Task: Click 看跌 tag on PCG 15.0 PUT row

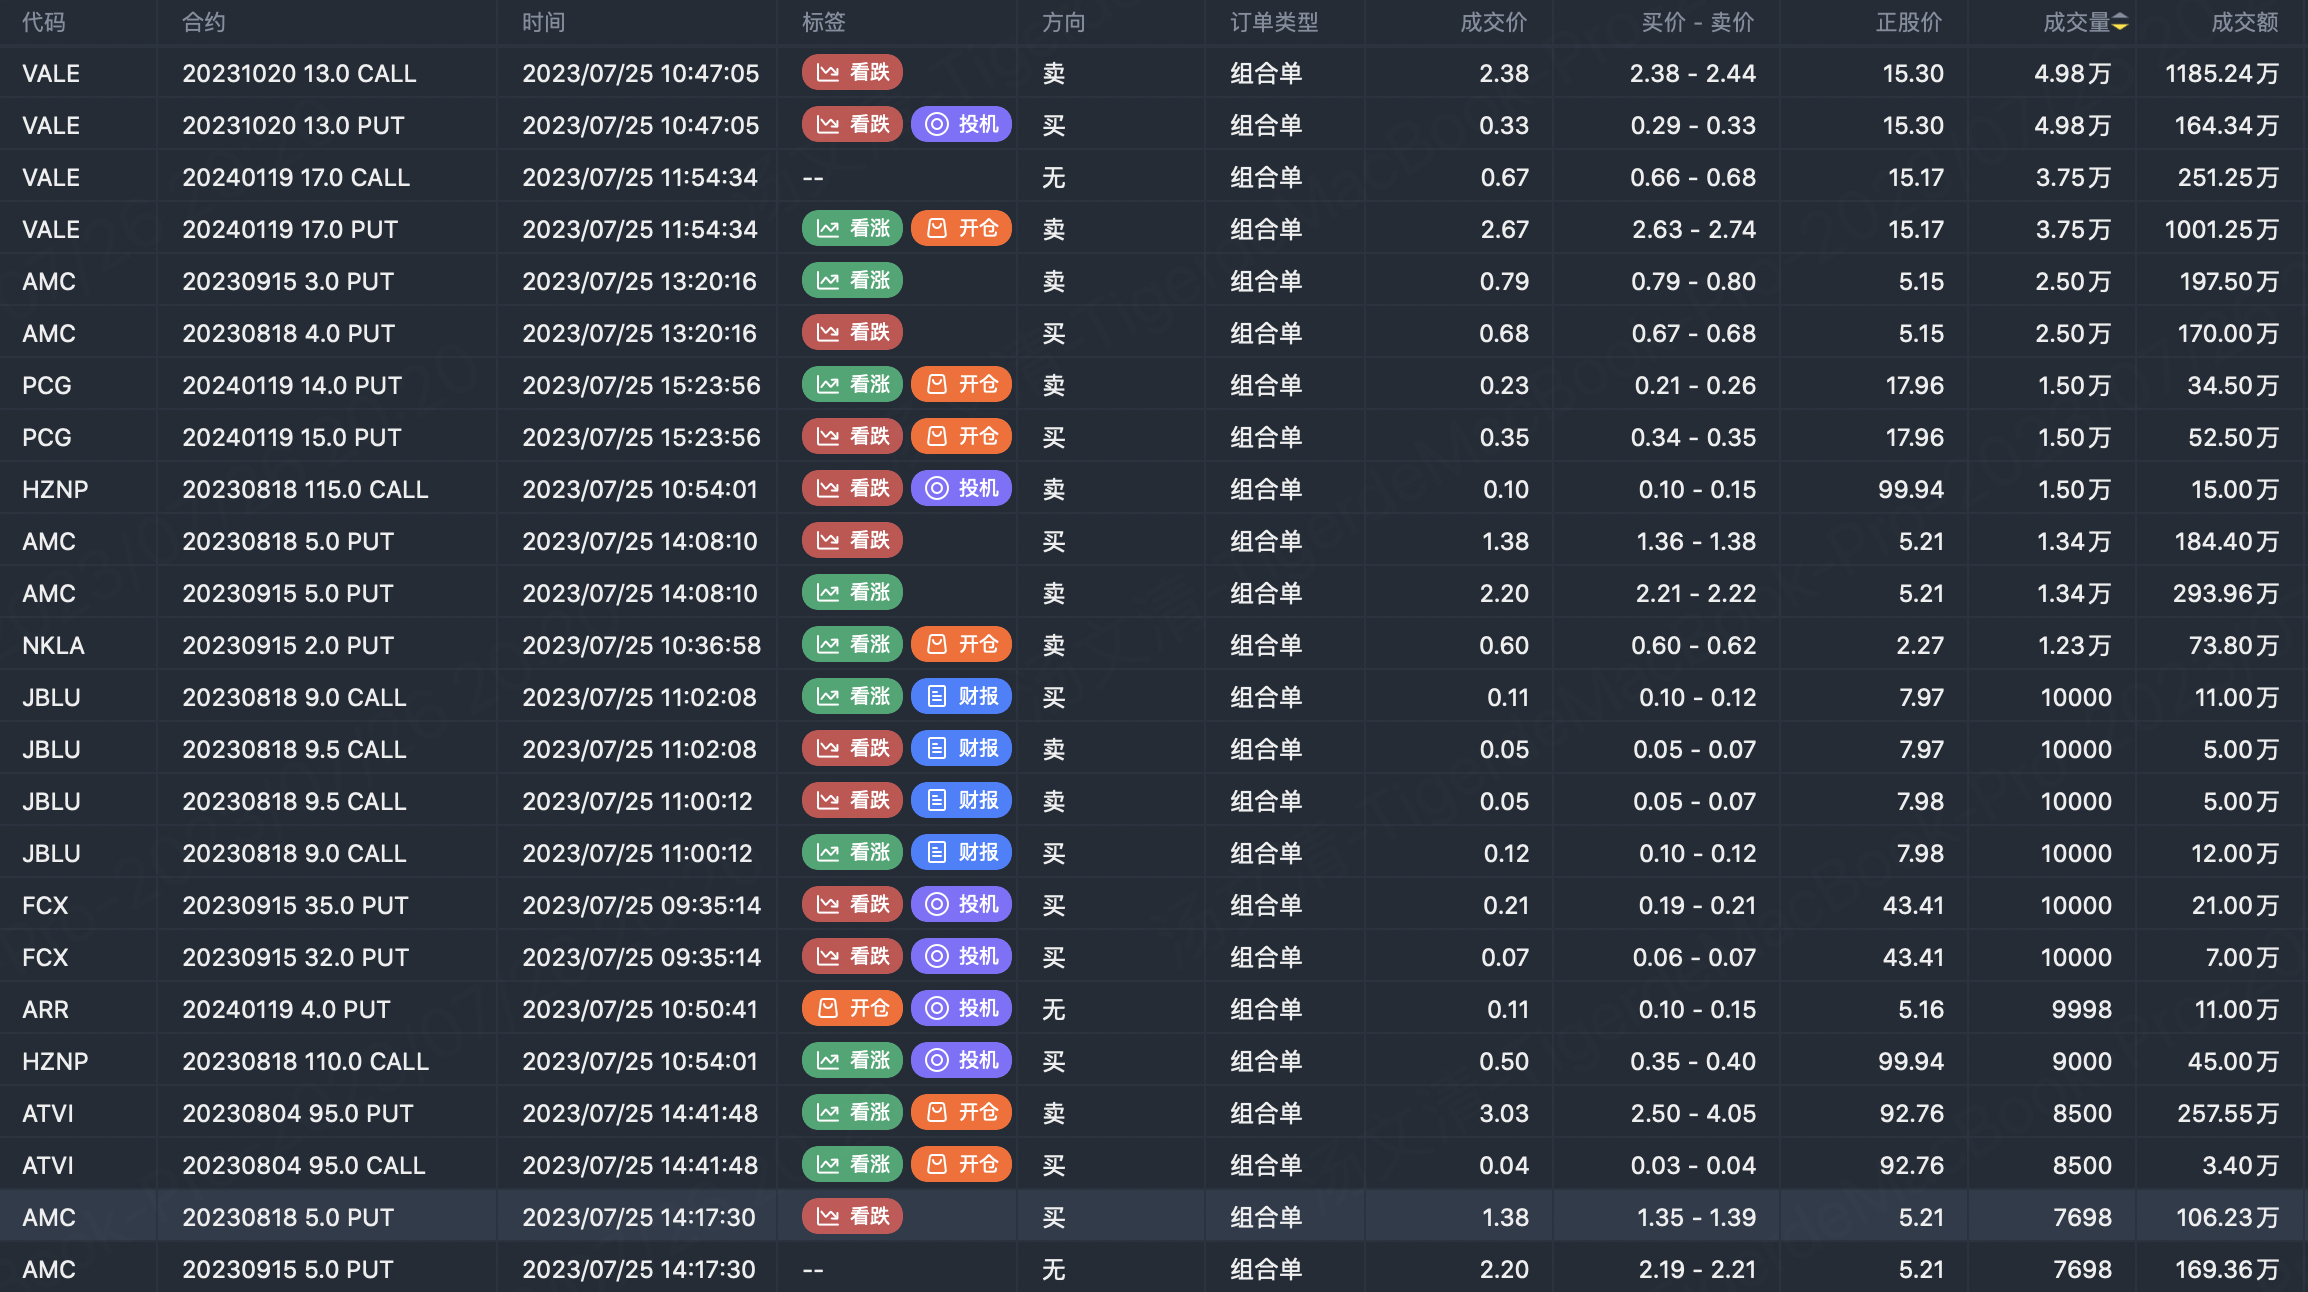Action: tap(852, 436)
